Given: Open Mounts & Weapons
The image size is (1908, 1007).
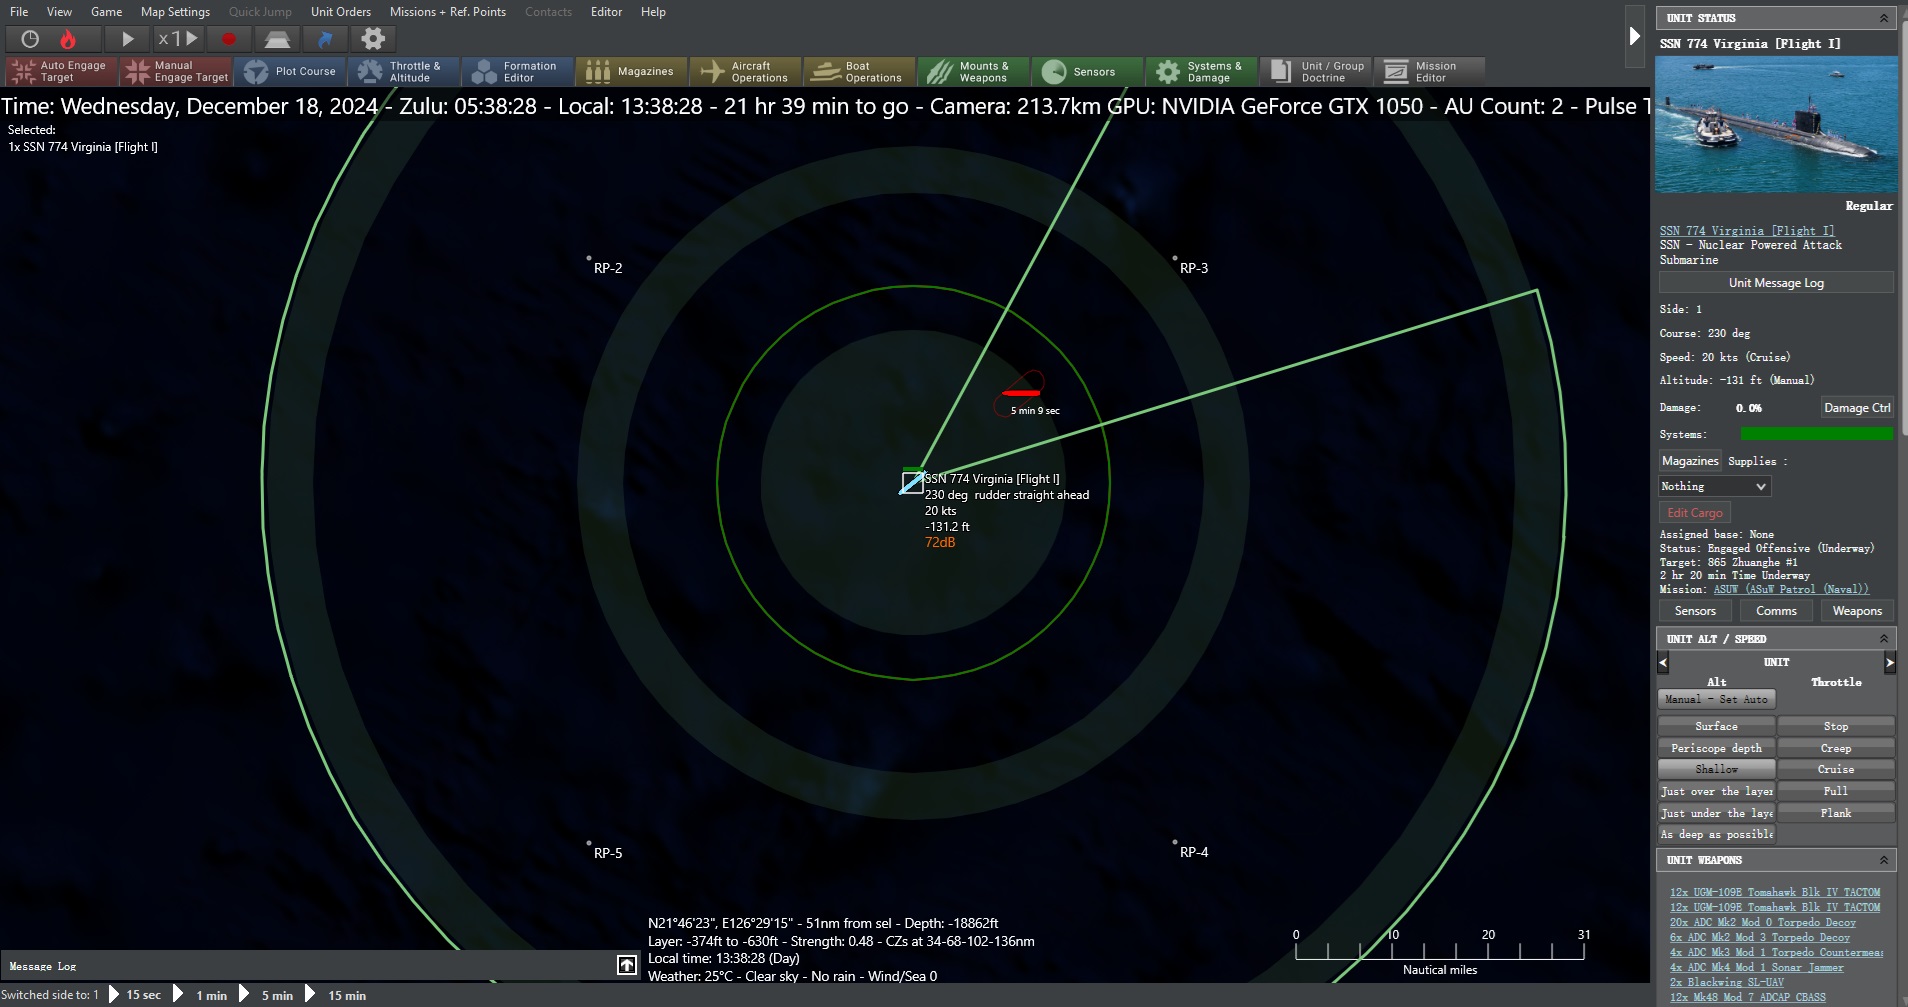Looking at the screenshot, I should [x=974, y=71].
